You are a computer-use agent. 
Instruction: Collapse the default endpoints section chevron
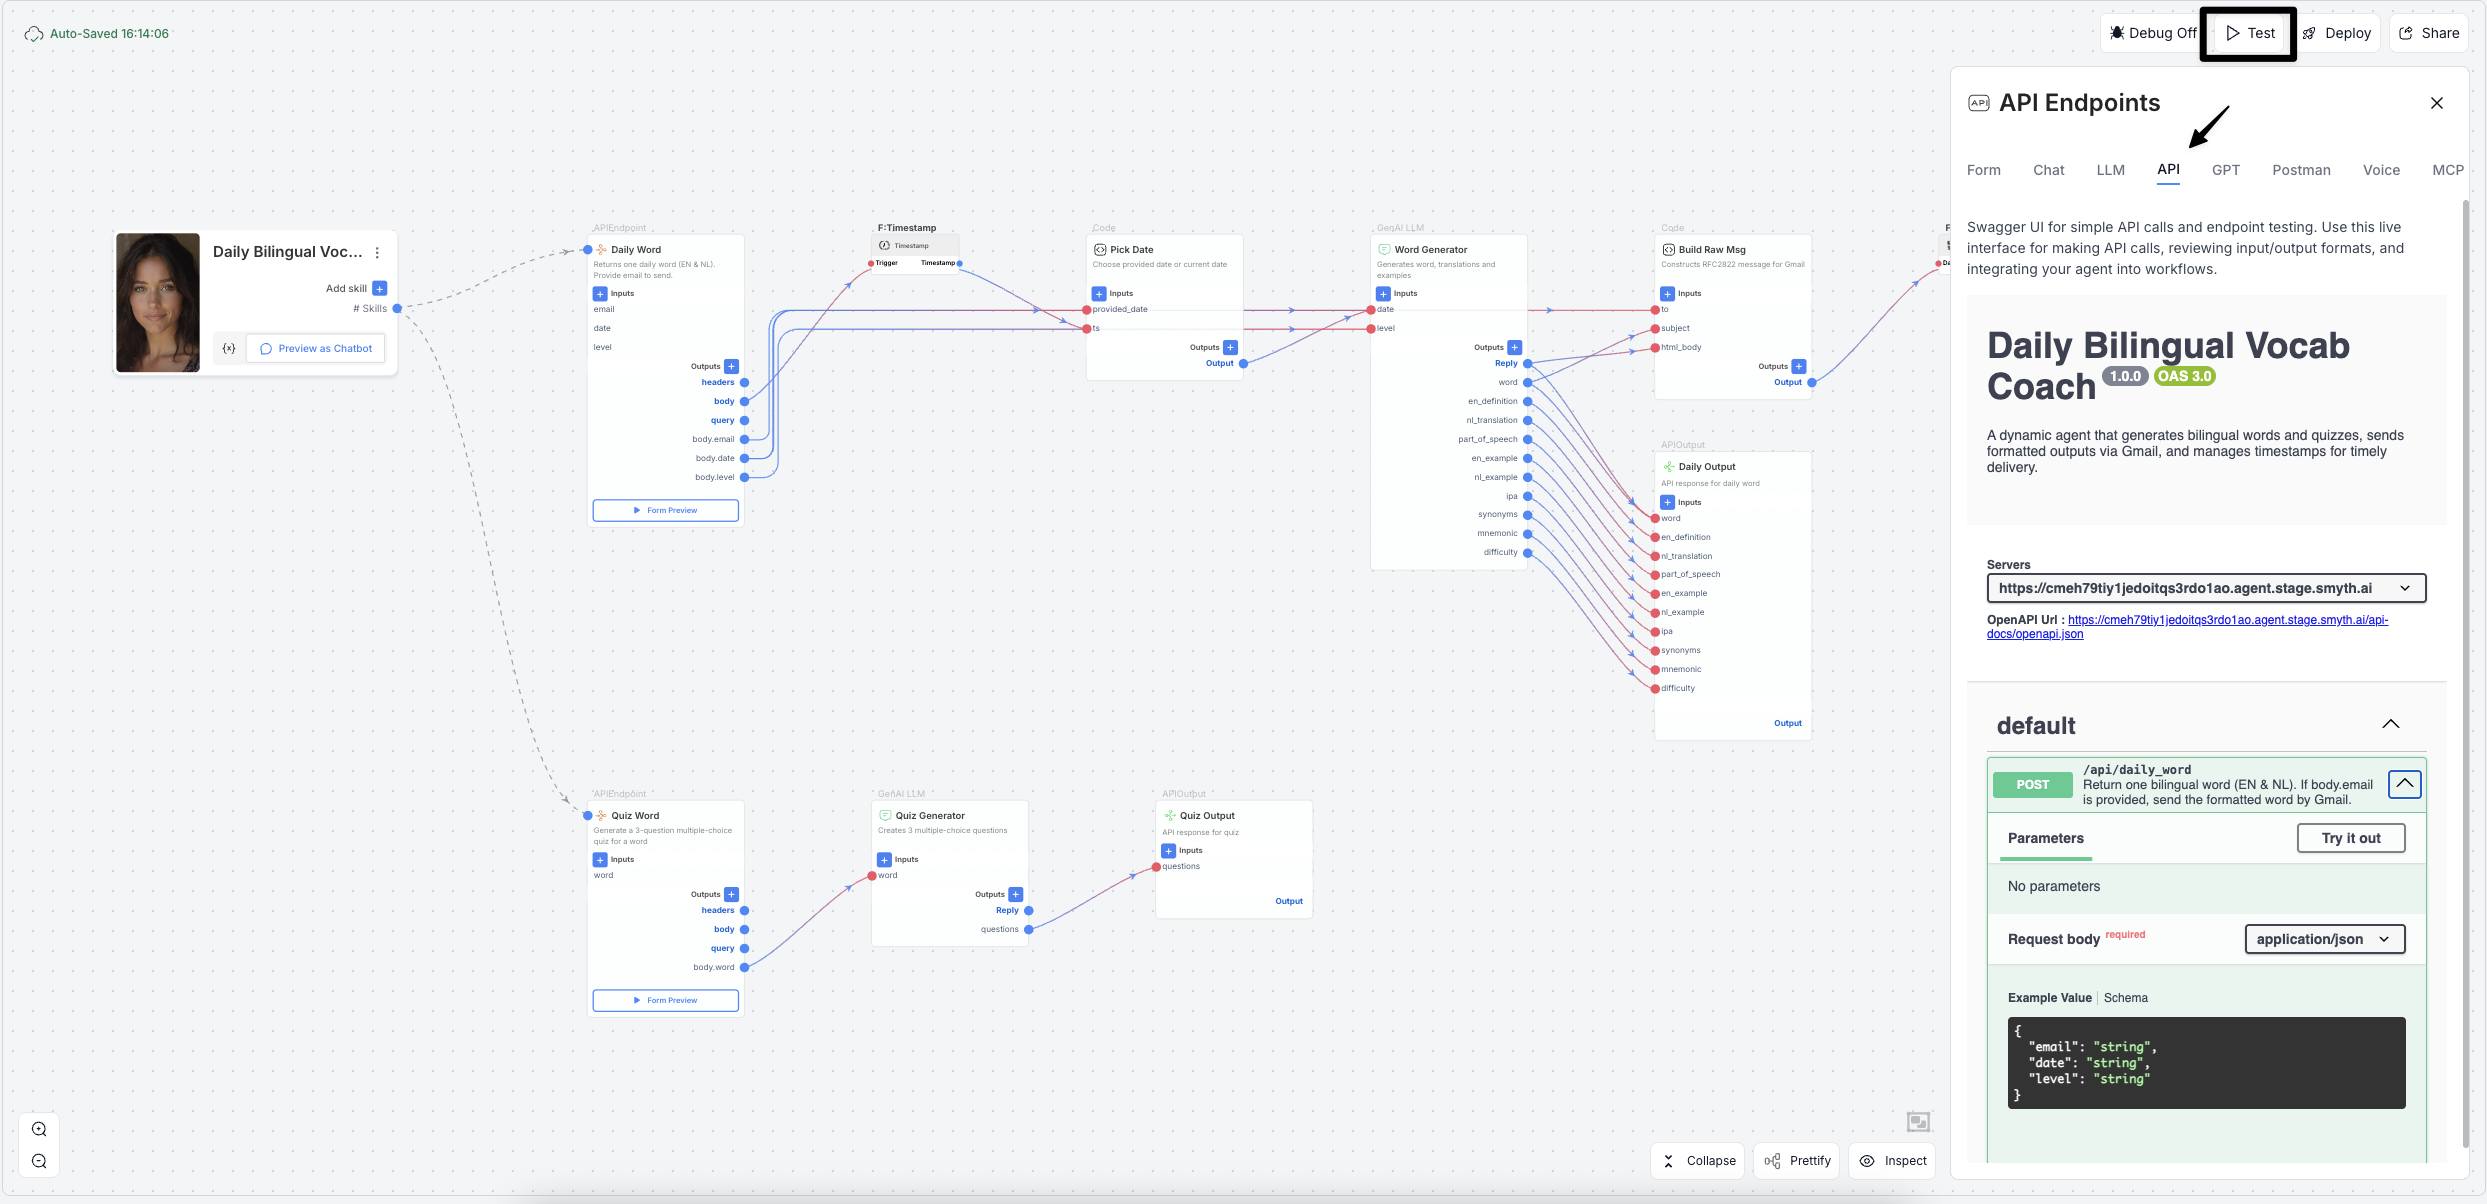2391,724
